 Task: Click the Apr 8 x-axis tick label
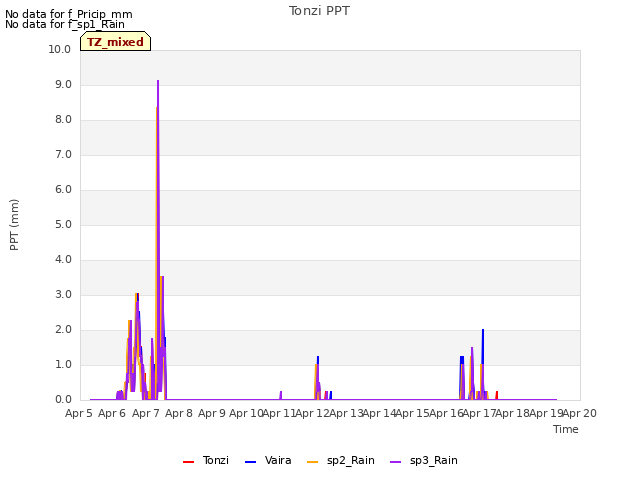point(179,413)
